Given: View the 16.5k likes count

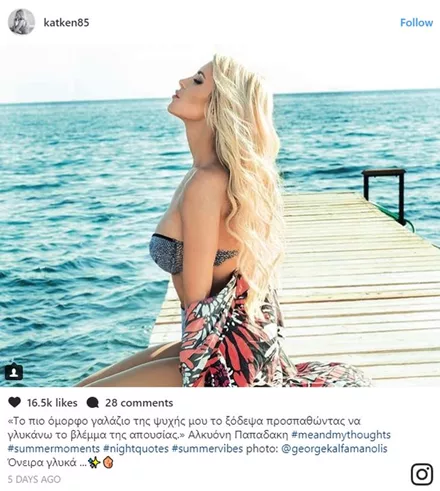Looking at the screenshot, I should point(52,403).
